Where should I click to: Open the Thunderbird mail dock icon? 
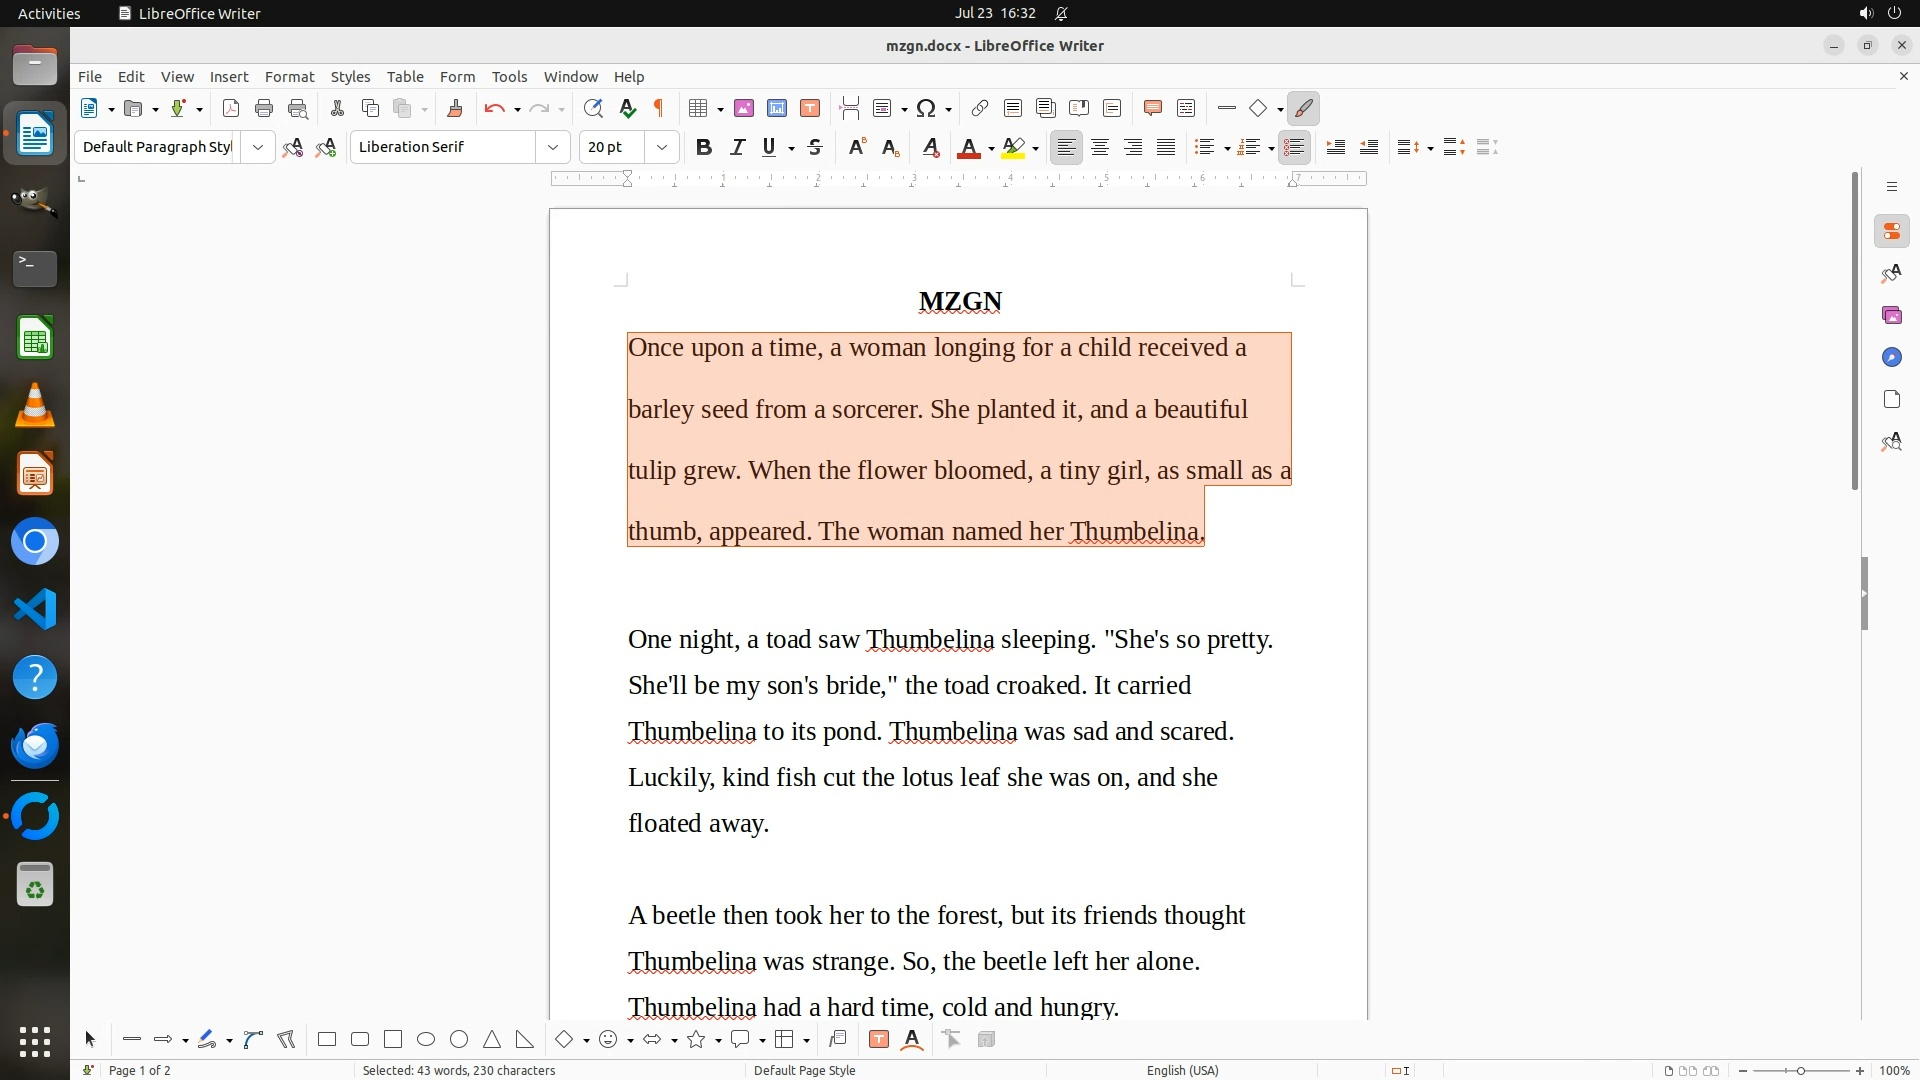point(35,746)
